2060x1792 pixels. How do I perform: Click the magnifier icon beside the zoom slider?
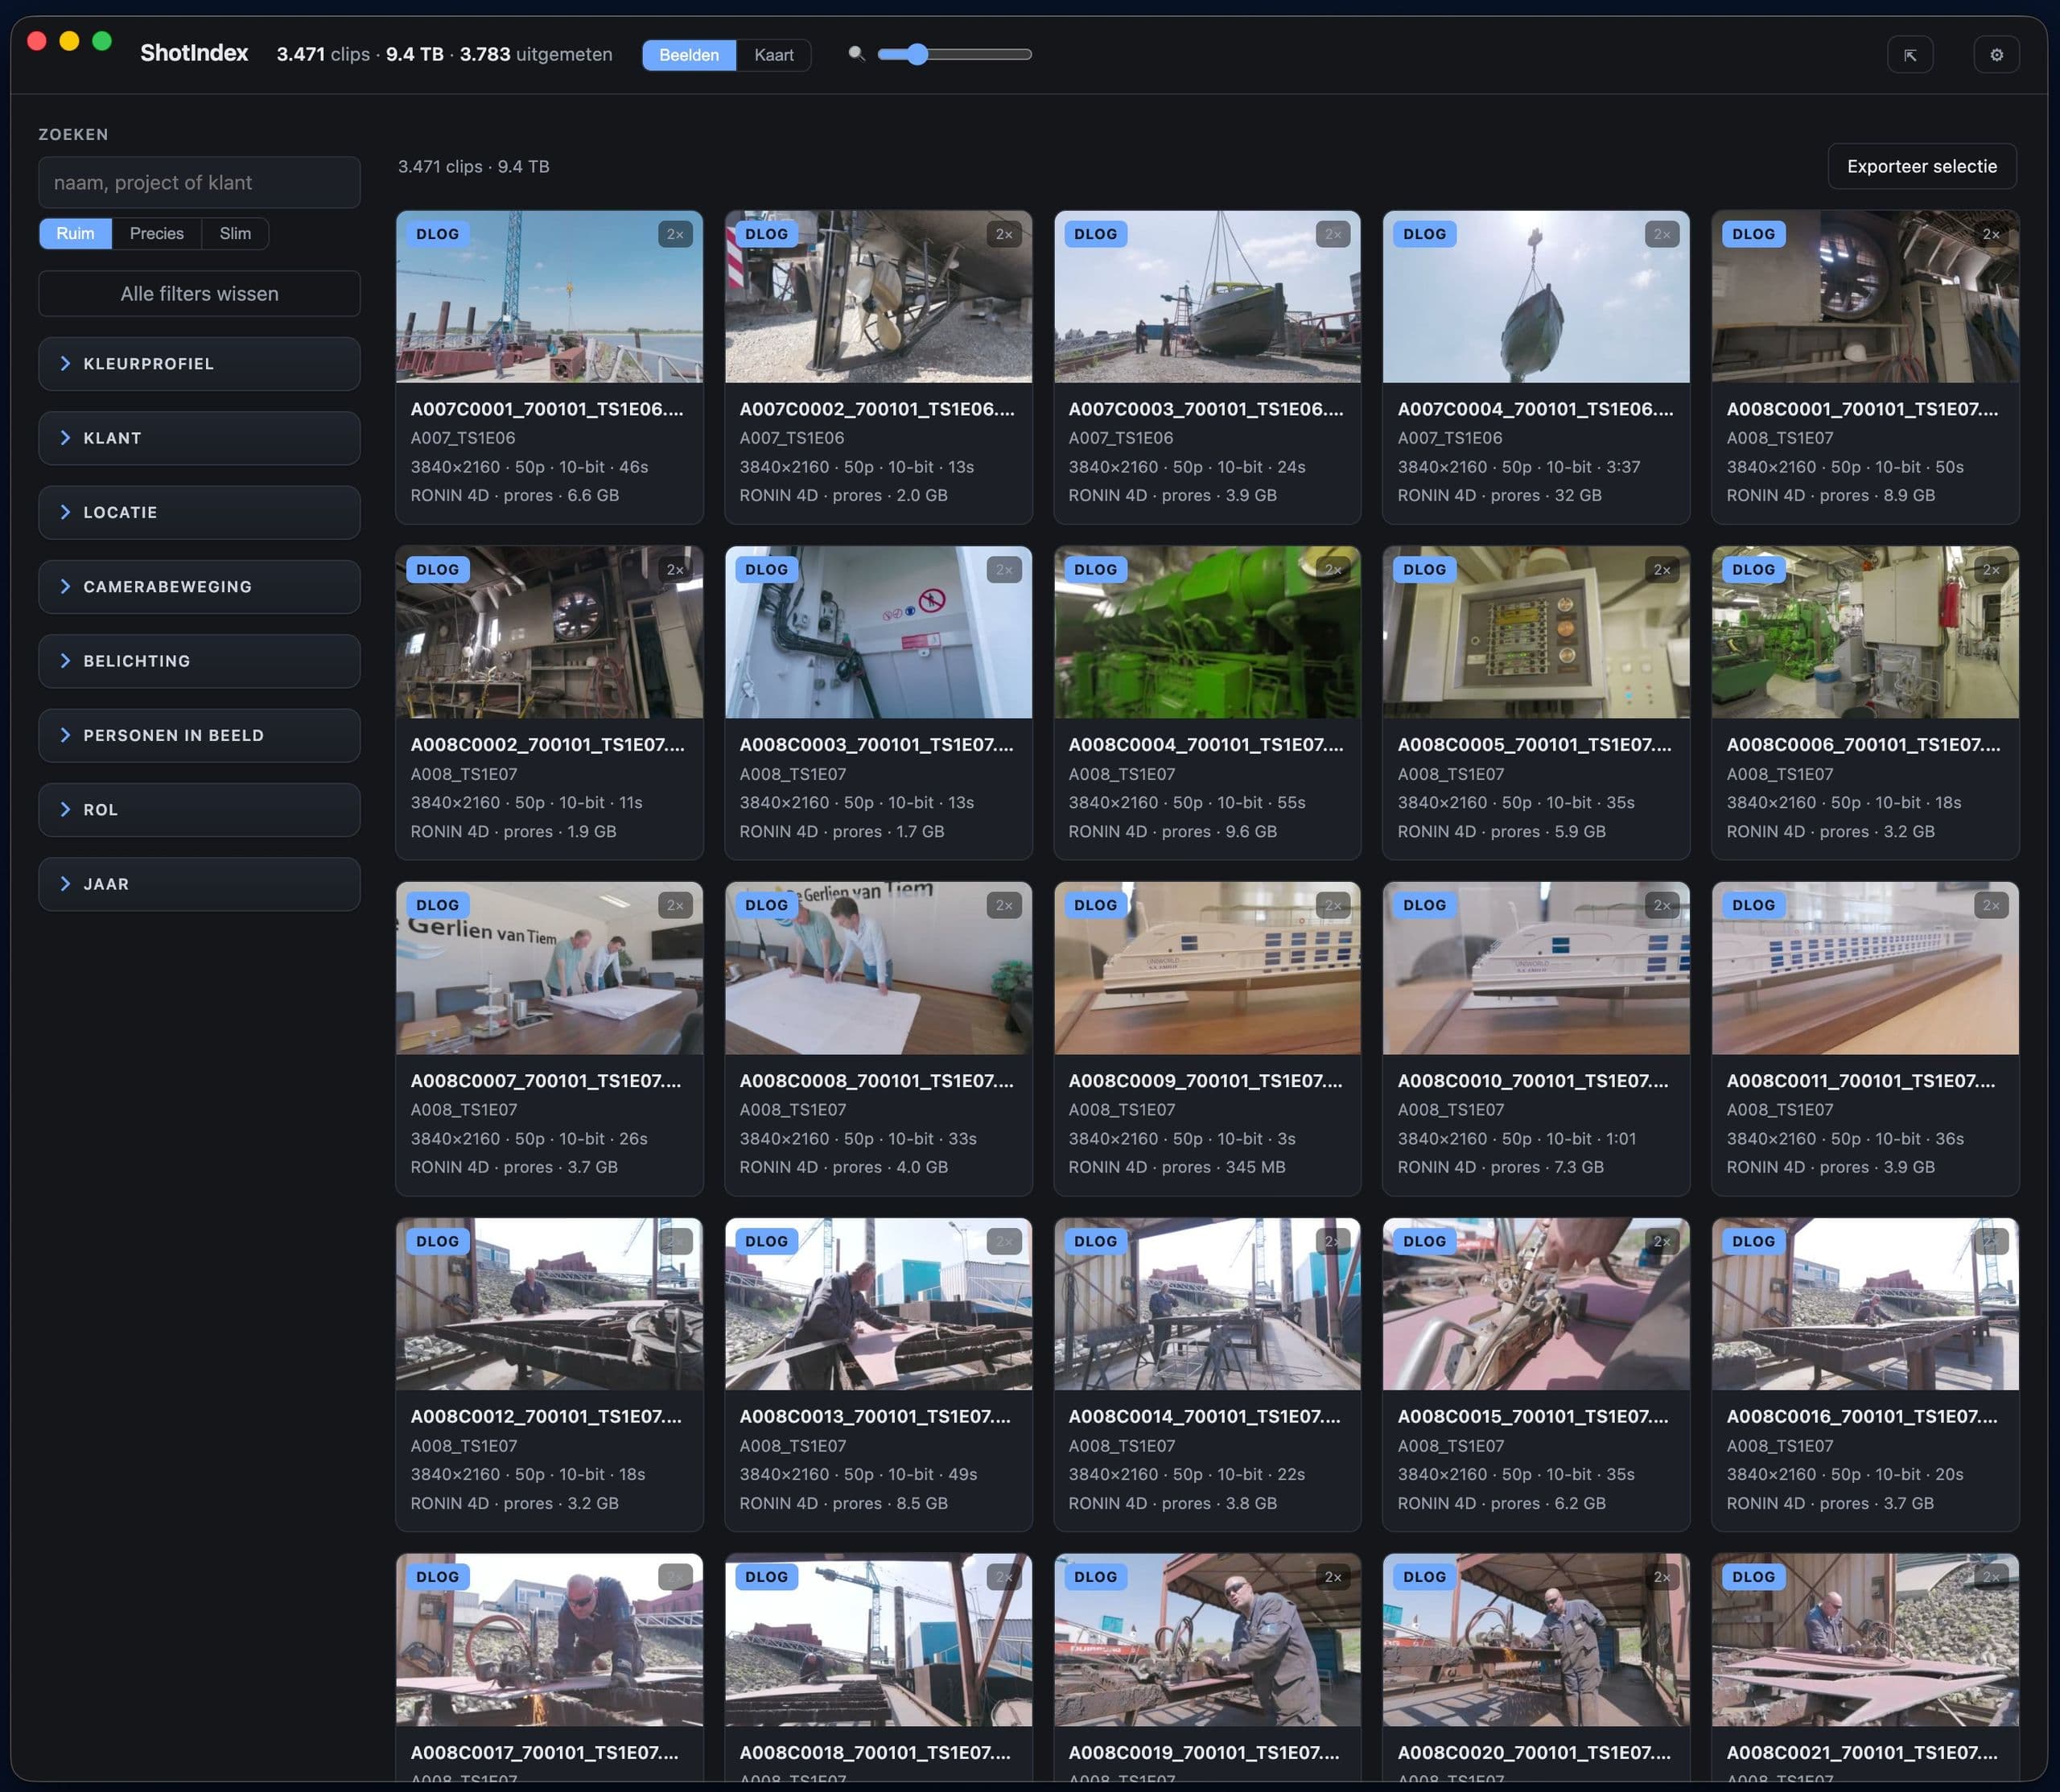[x=856, y=54]
